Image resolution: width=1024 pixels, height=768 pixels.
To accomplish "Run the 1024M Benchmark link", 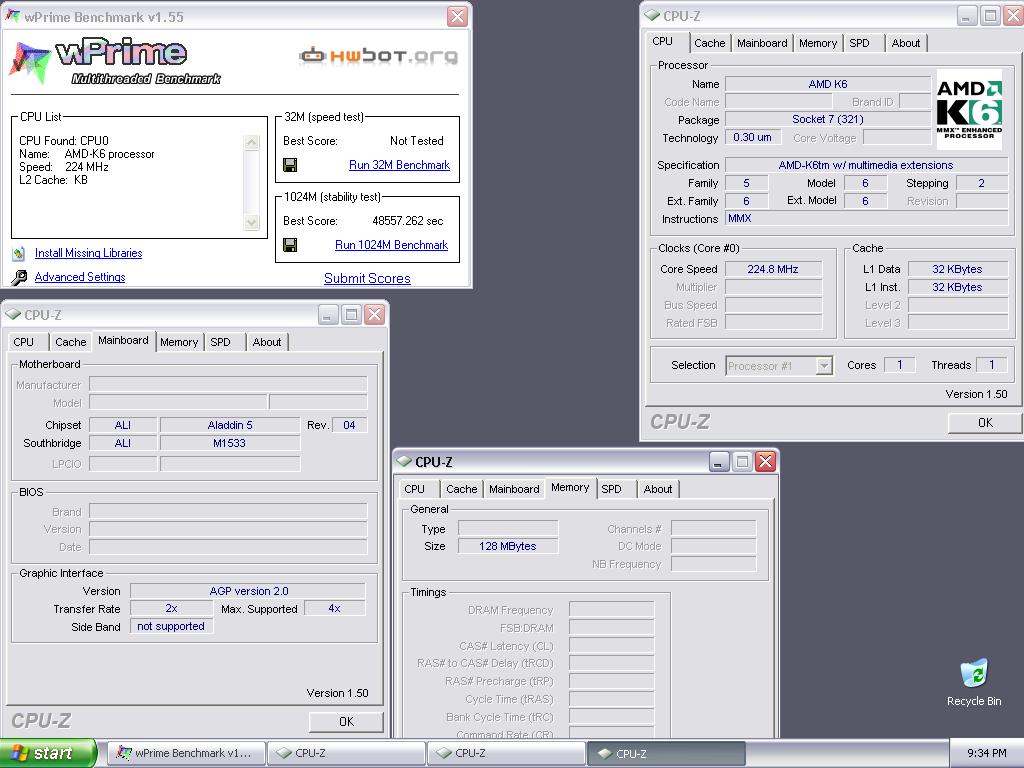I will point(391,245).
